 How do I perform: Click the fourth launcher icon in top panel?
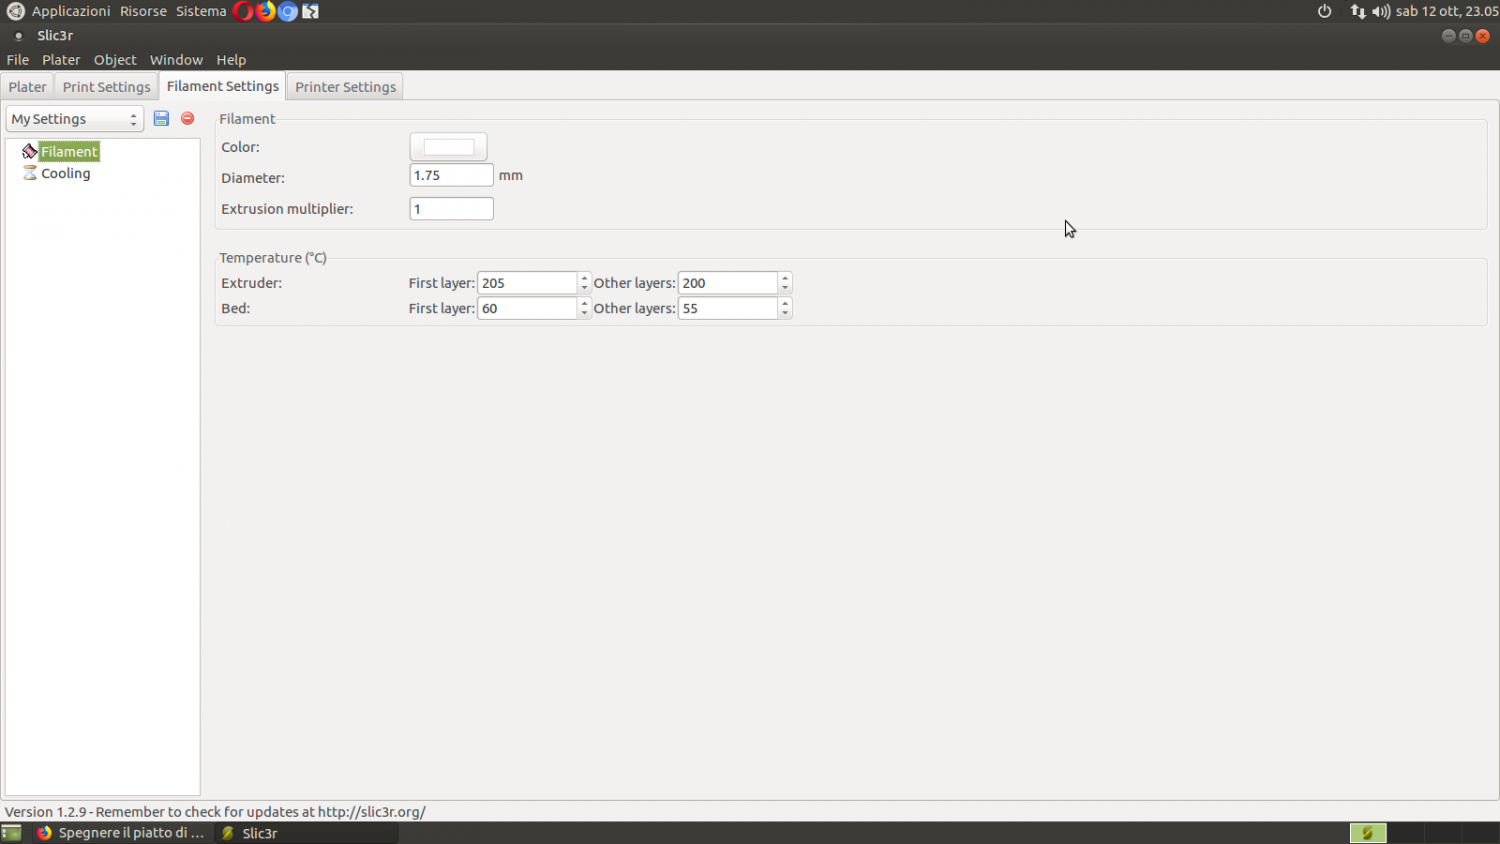tap(311, 11)
